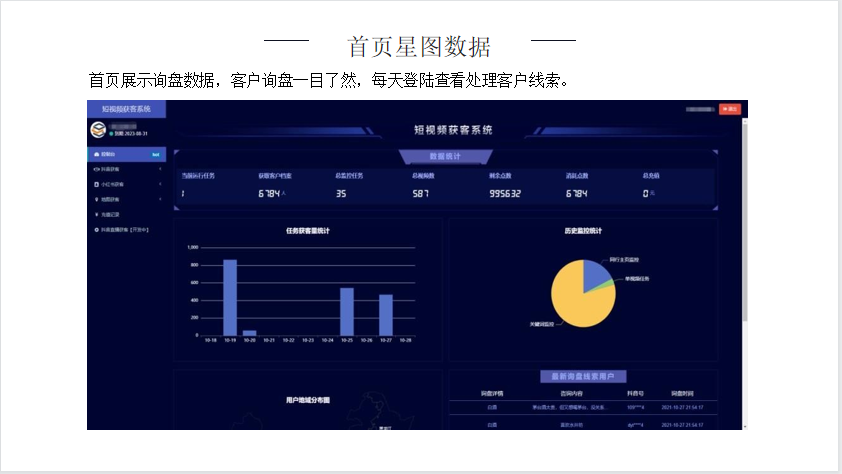Screen dimensions: 842x474
Task: Click the 小红书获客 book icon
Action: click(97, 184)
